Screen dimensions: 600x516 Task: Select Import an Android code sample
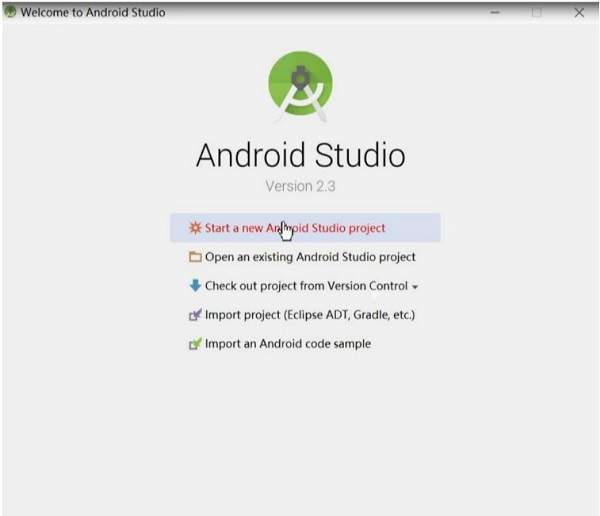pyautogui.click(x=288, y=344)
